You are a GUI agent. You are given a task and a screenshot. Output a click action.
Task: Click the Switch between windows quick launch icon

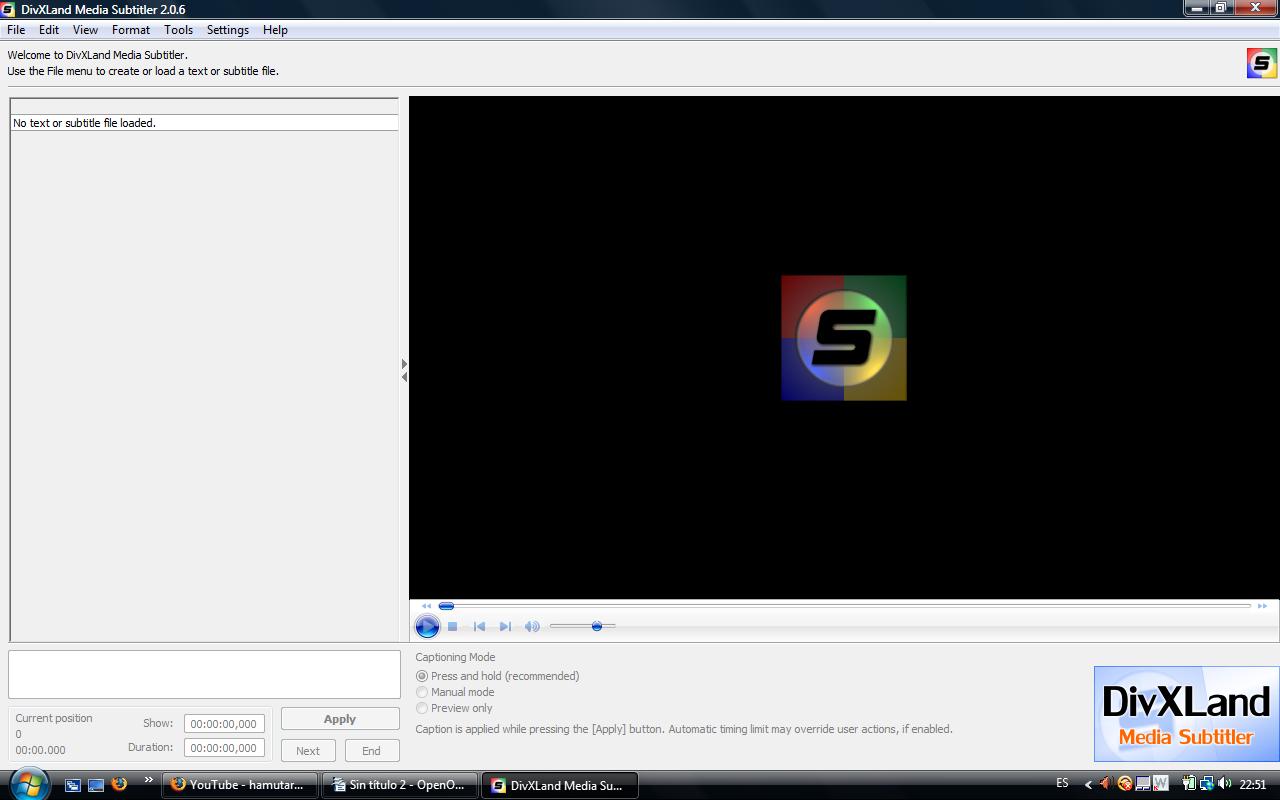click(73, 785)
